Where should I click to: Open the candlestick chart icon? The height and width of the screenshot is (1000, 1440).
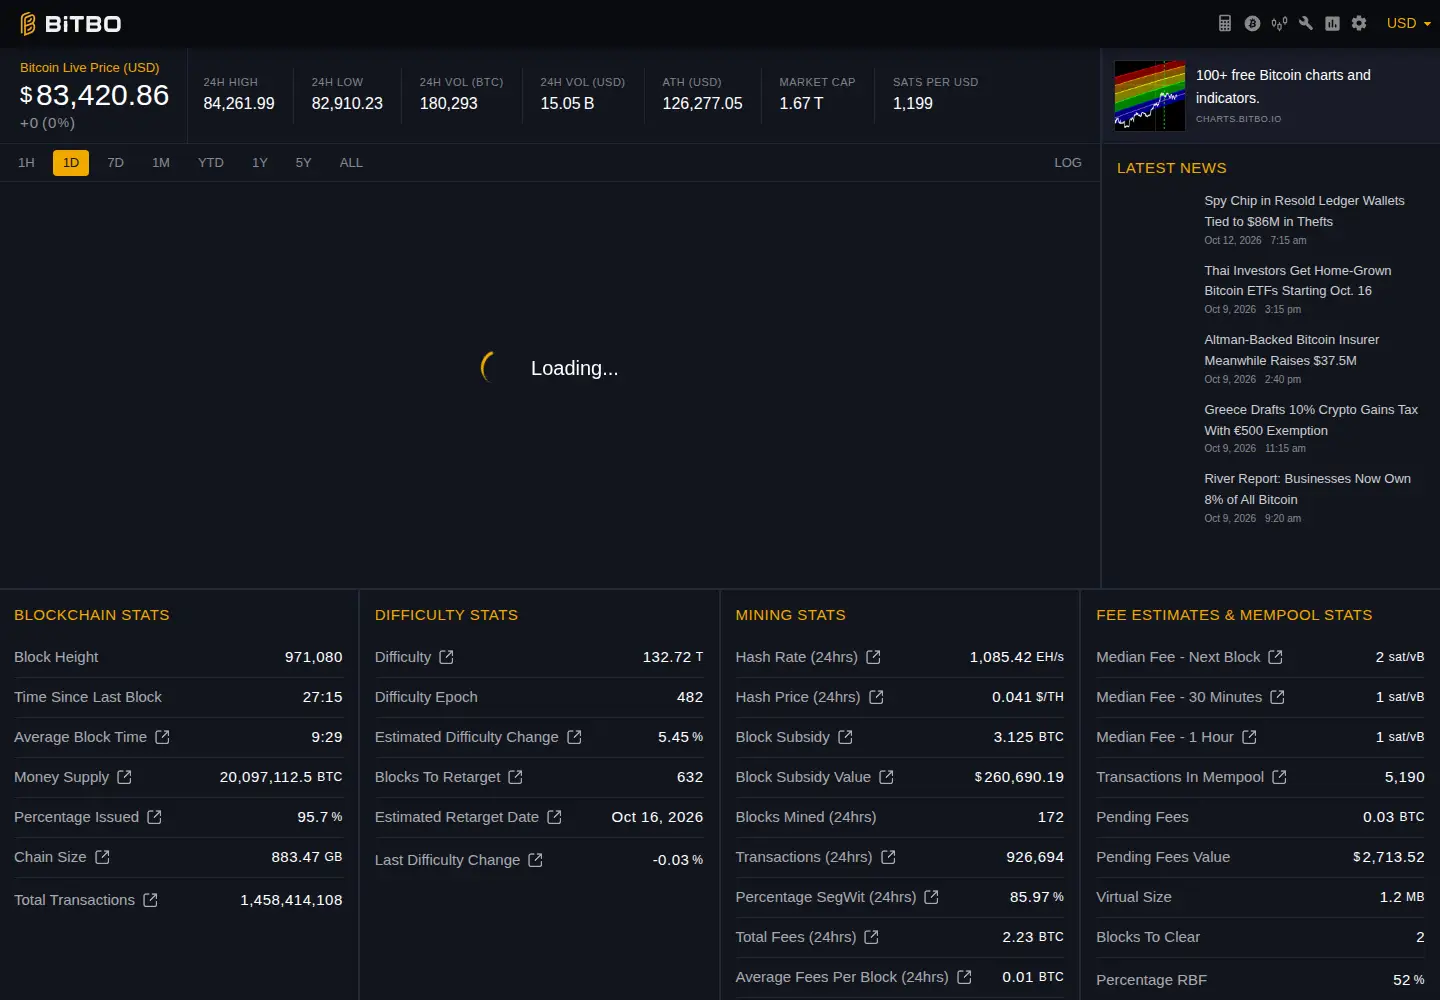(1279, 23)
